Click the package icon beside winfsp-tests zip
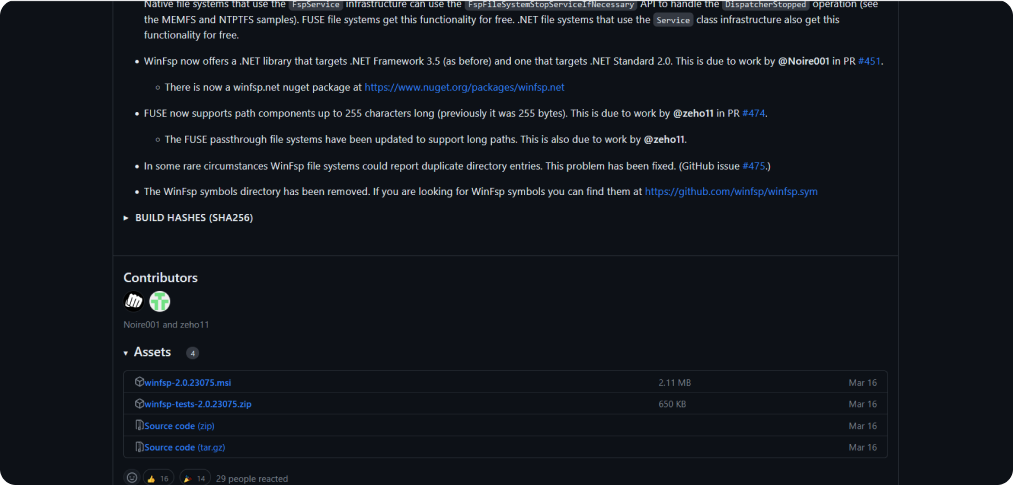1013x485 pixels. click(139, 404)
